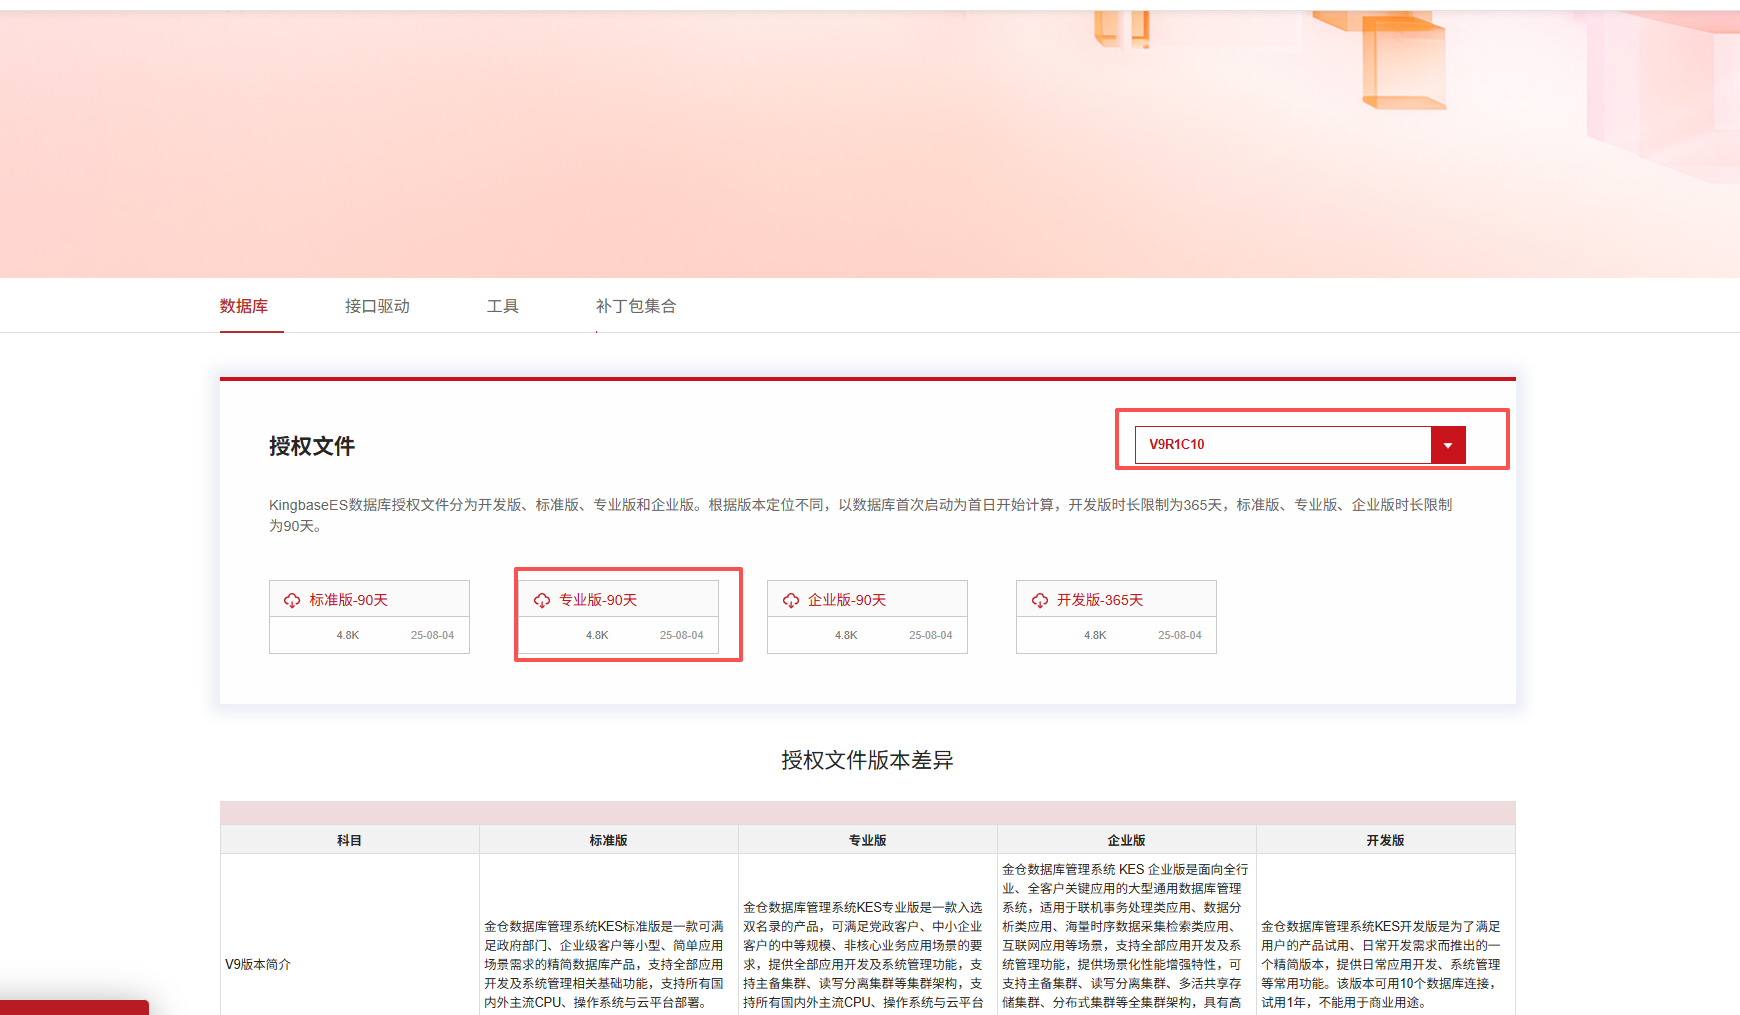Open the red version dropdown arrow
The width and height of the screenshot is (1740, 1015).
coord(1447,445)
